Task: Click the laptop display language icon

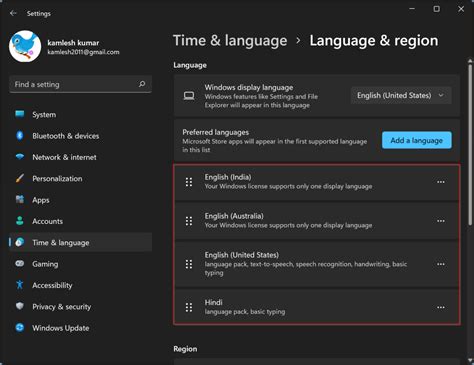Action: pyautogui.click(x=189, y=96)
